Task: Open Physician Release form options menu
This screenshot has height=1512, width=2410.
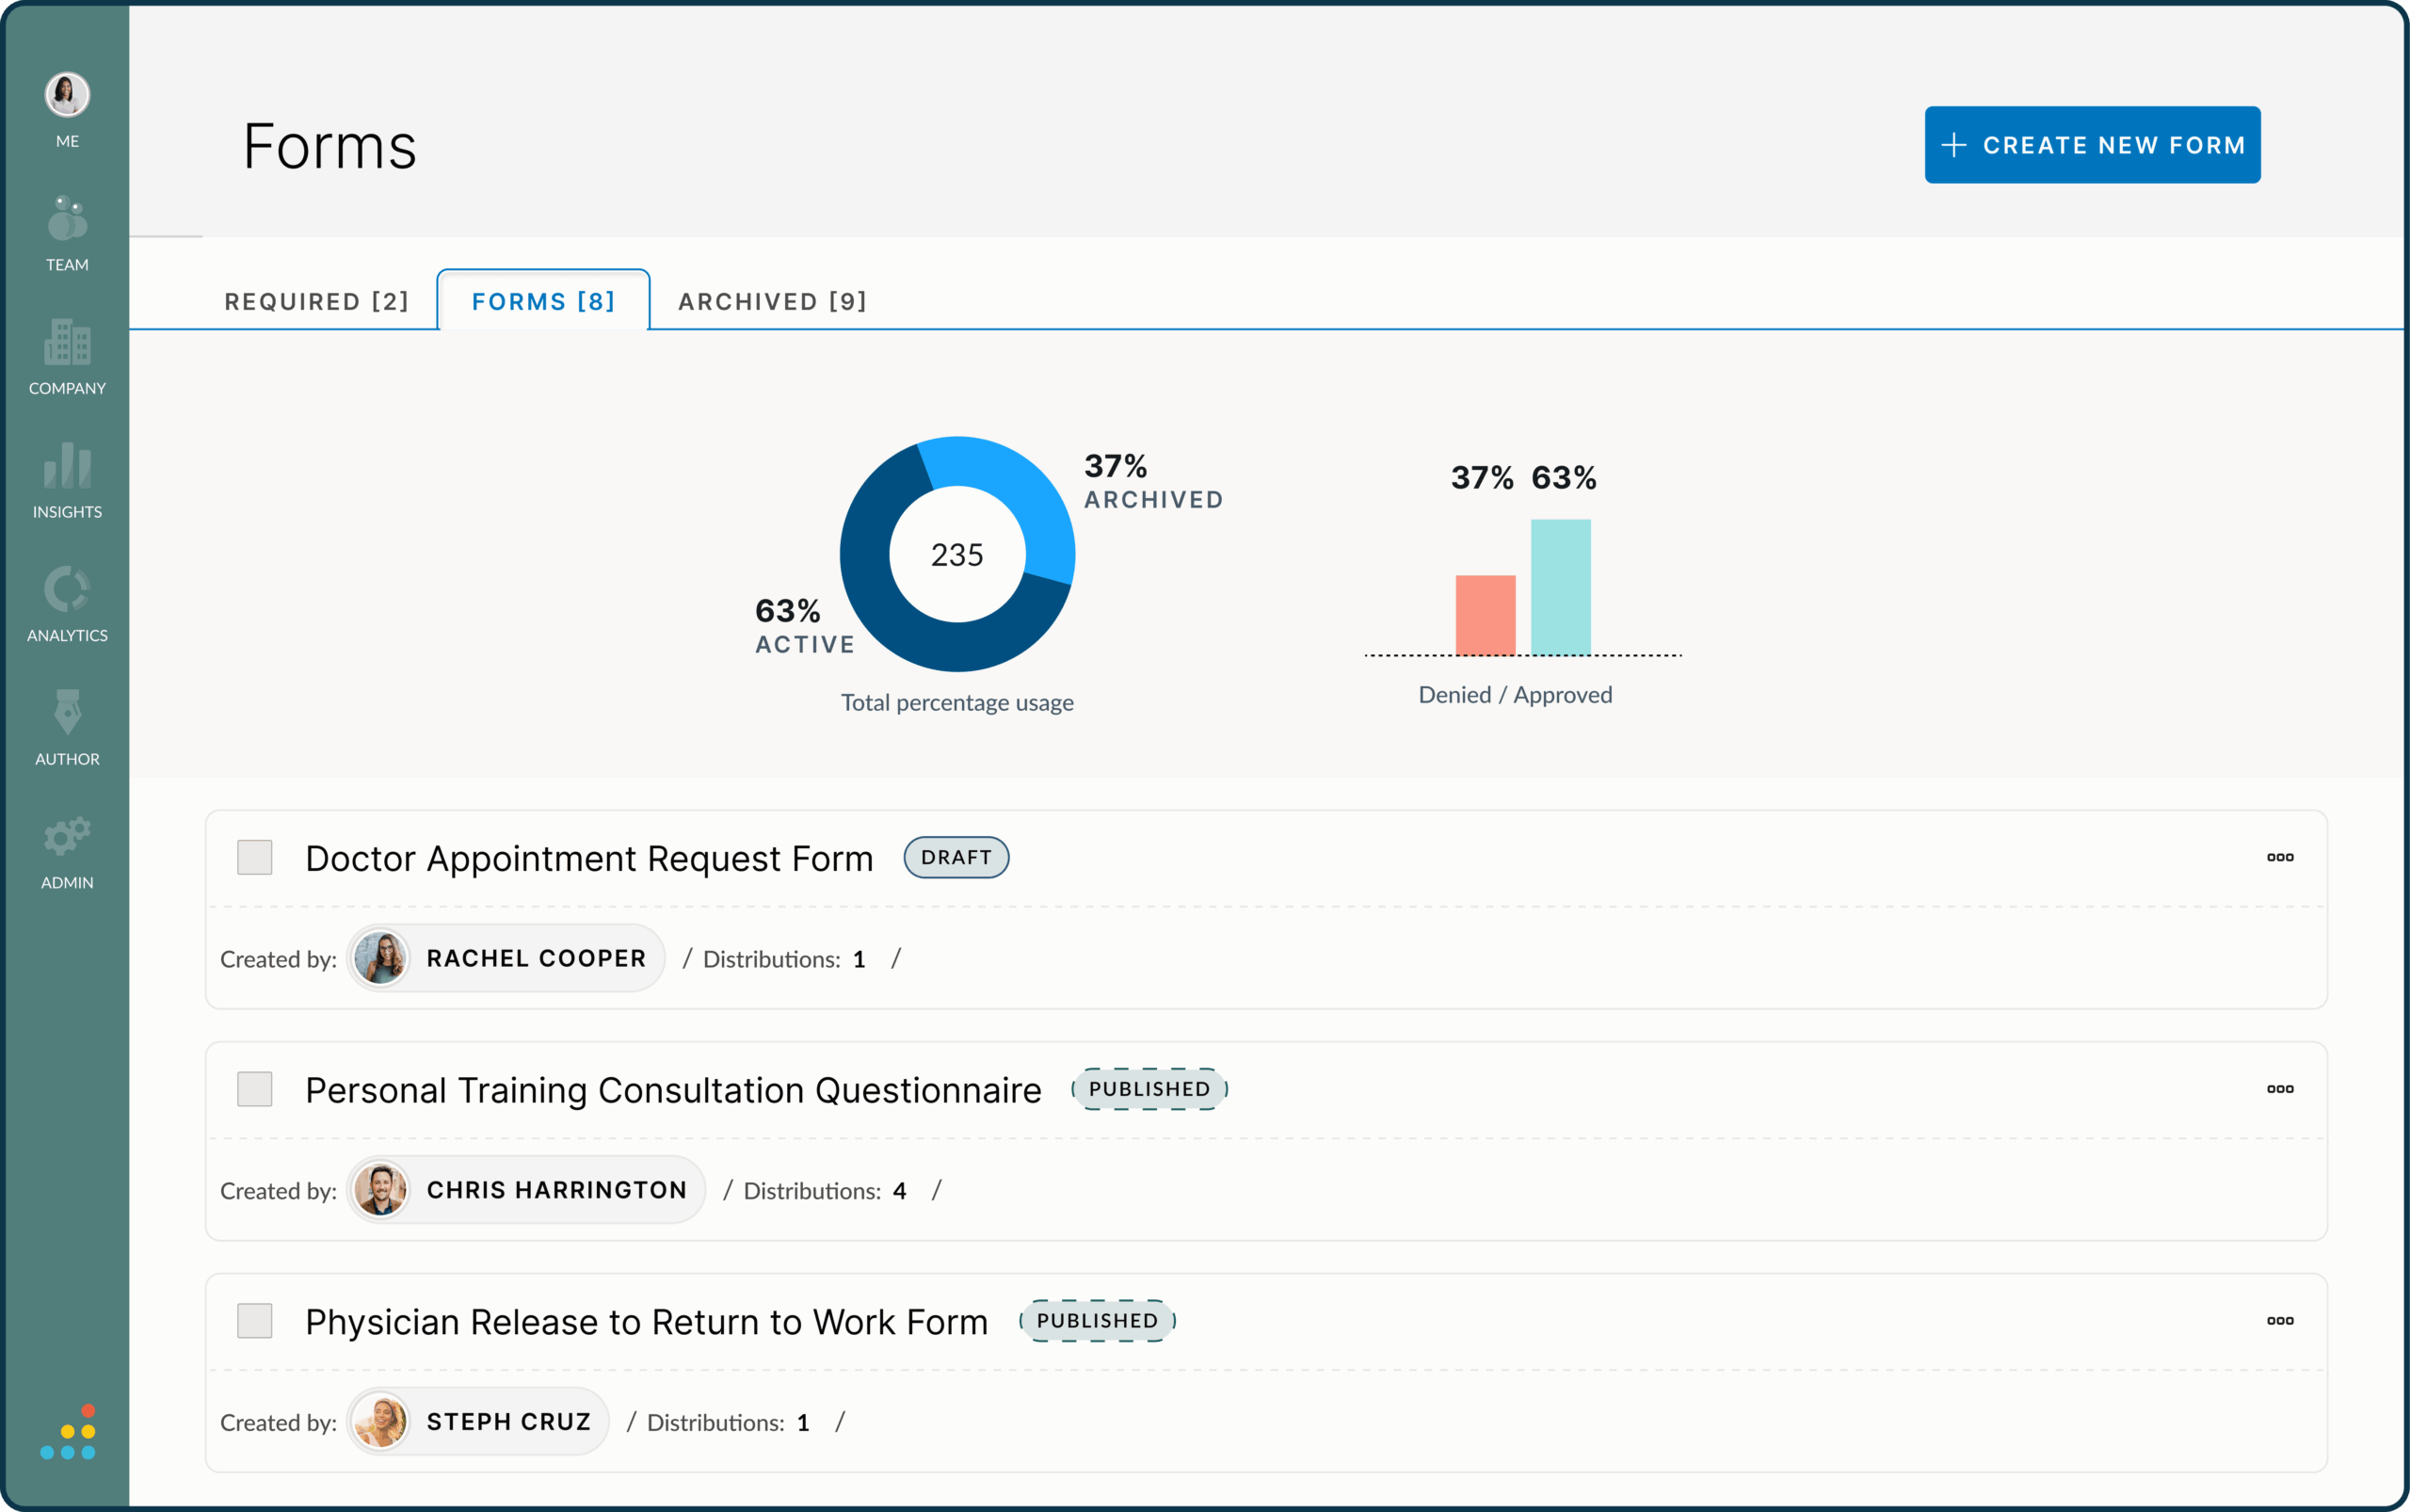Action: pyautogui.click(x=2281, y=1320)
